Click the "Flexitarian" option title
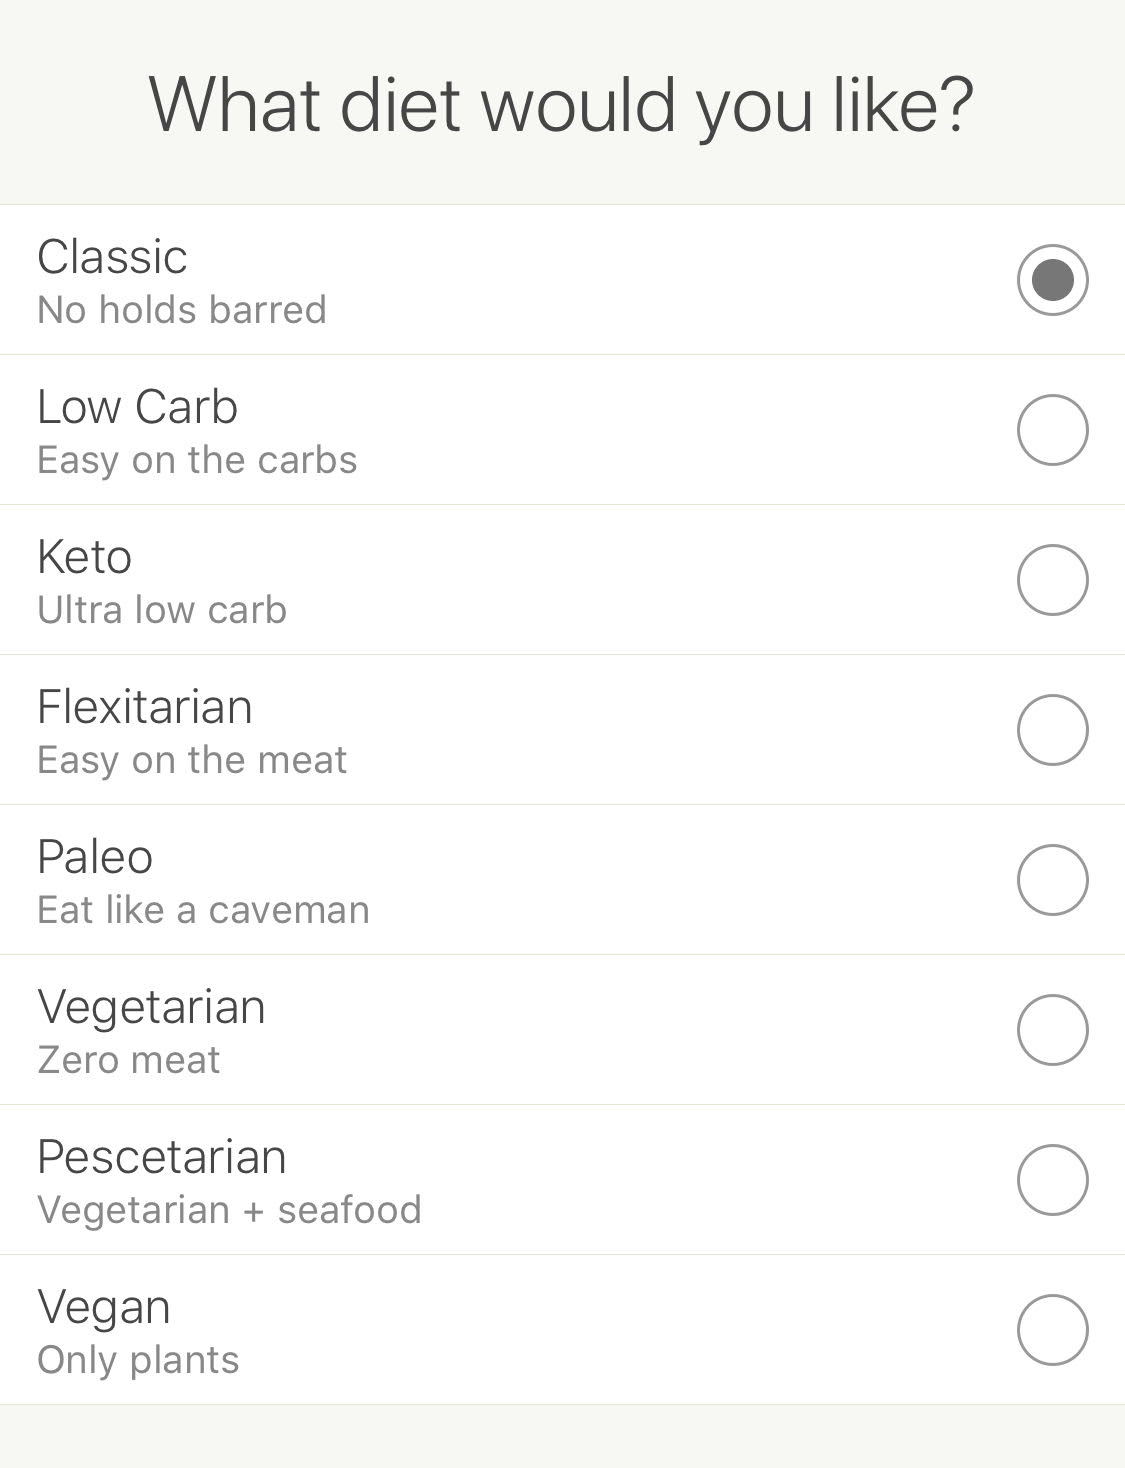This screenshot has width=1125, height=1468. (x=145, y=707)
